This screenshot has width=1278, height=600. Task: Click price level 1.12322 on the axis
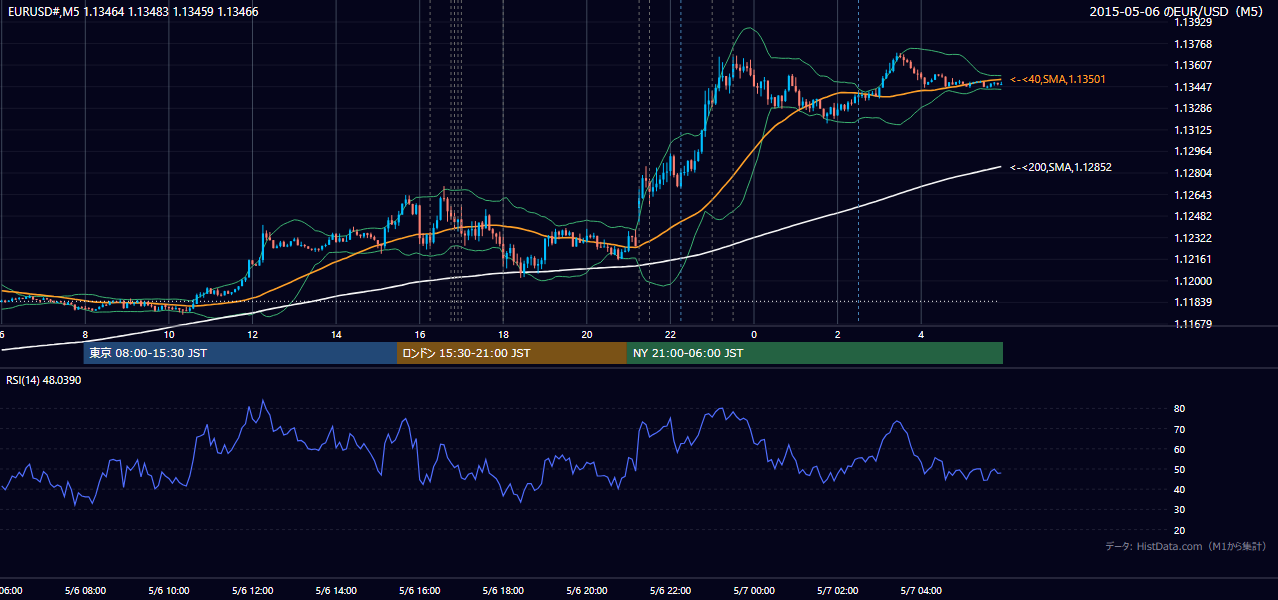pyautogui.click(x=1193, y=238)
